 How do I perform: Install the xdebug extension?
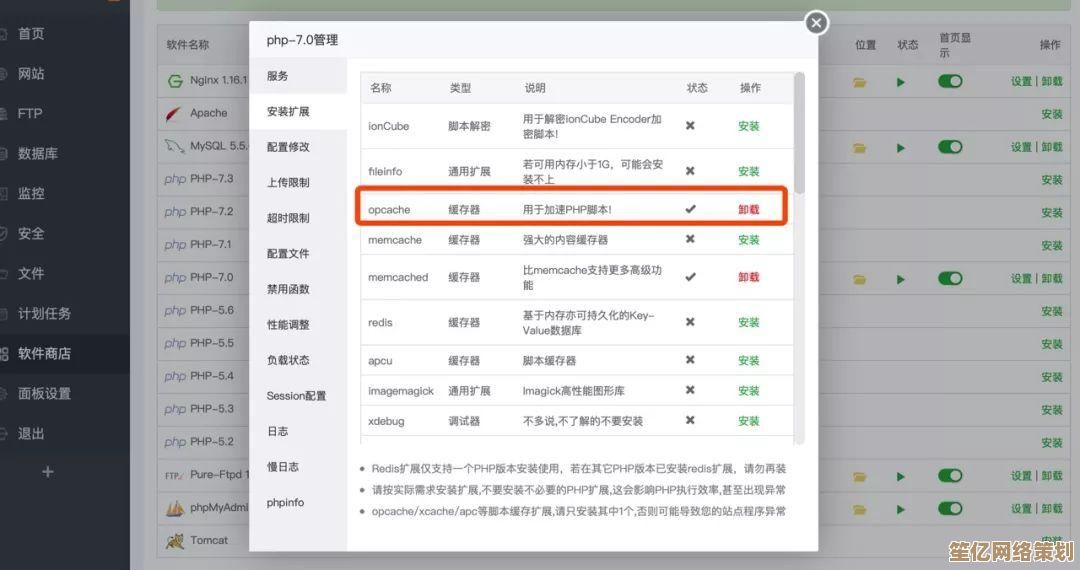pyautogui.click(x=749, y=421)
